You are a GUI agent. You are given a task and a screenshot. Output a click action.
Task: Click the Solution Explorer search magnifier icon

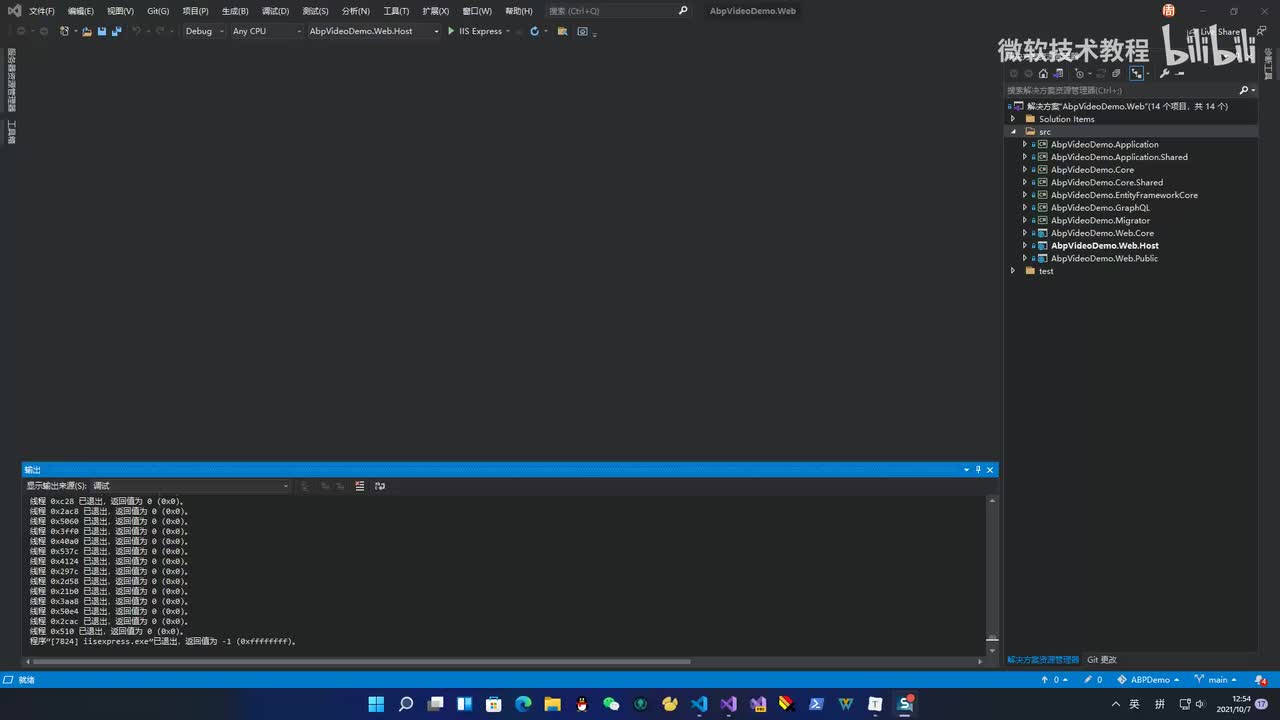click(x=1244, y=90)
